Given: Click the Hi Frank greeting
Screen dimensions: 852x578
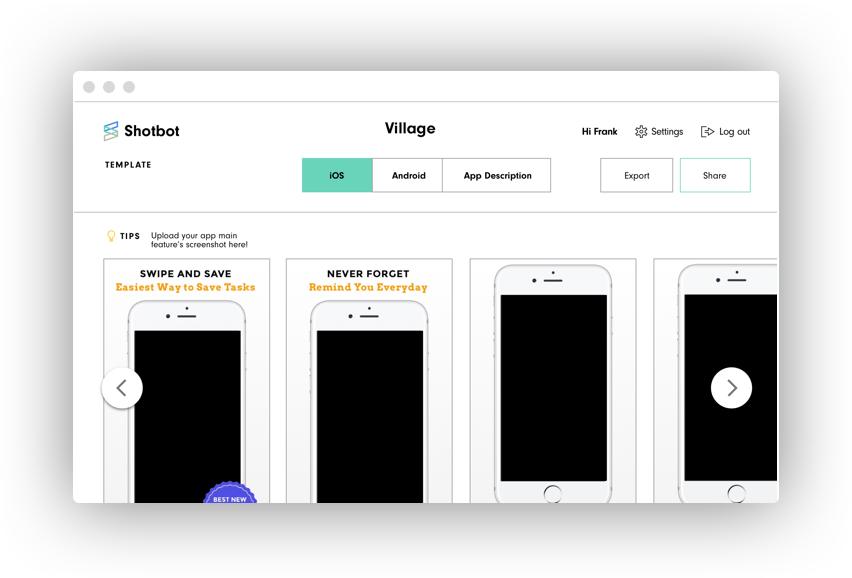Looking at the screenshot, I should [599, 131].
